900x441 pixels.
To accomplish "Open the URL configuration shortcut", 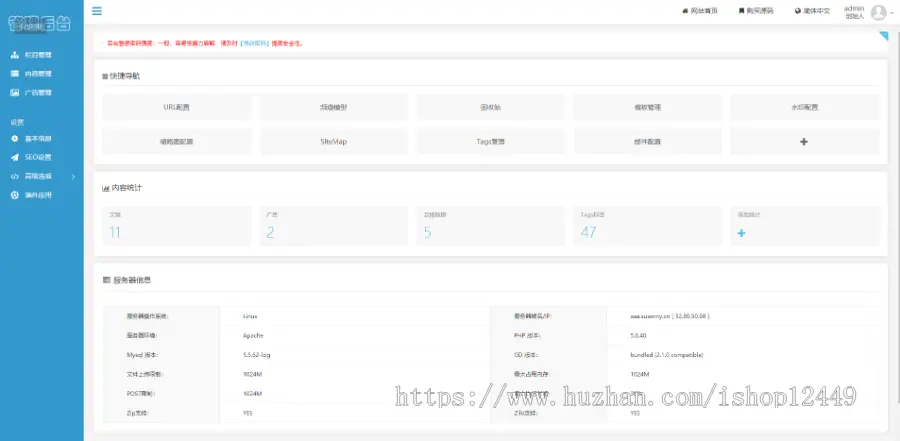I will pos(177,107).
